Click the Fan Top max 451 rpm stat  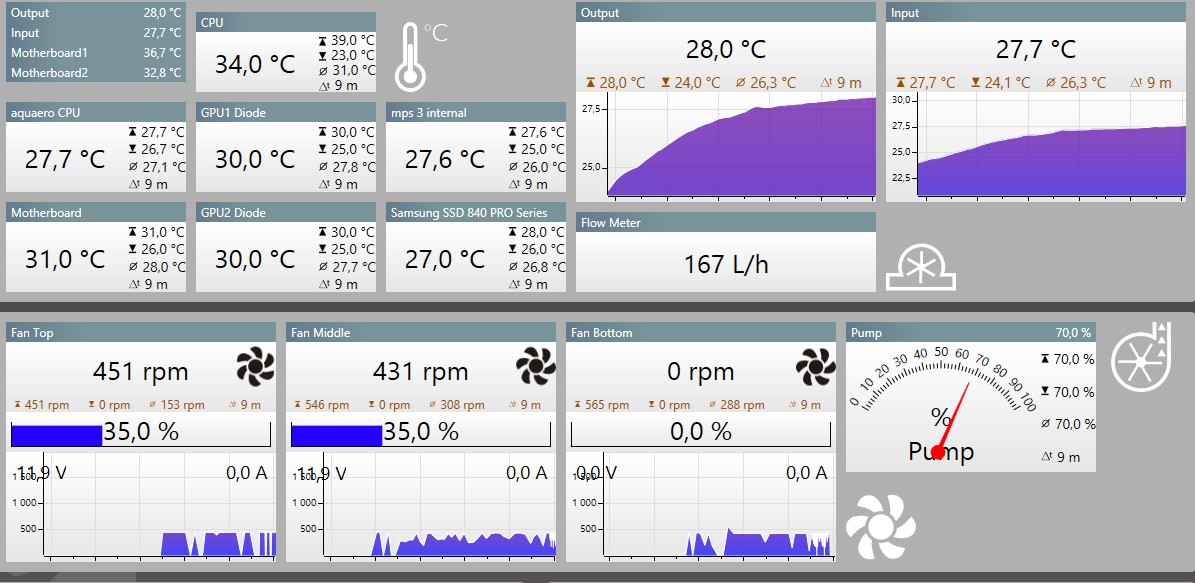point(41,405)
